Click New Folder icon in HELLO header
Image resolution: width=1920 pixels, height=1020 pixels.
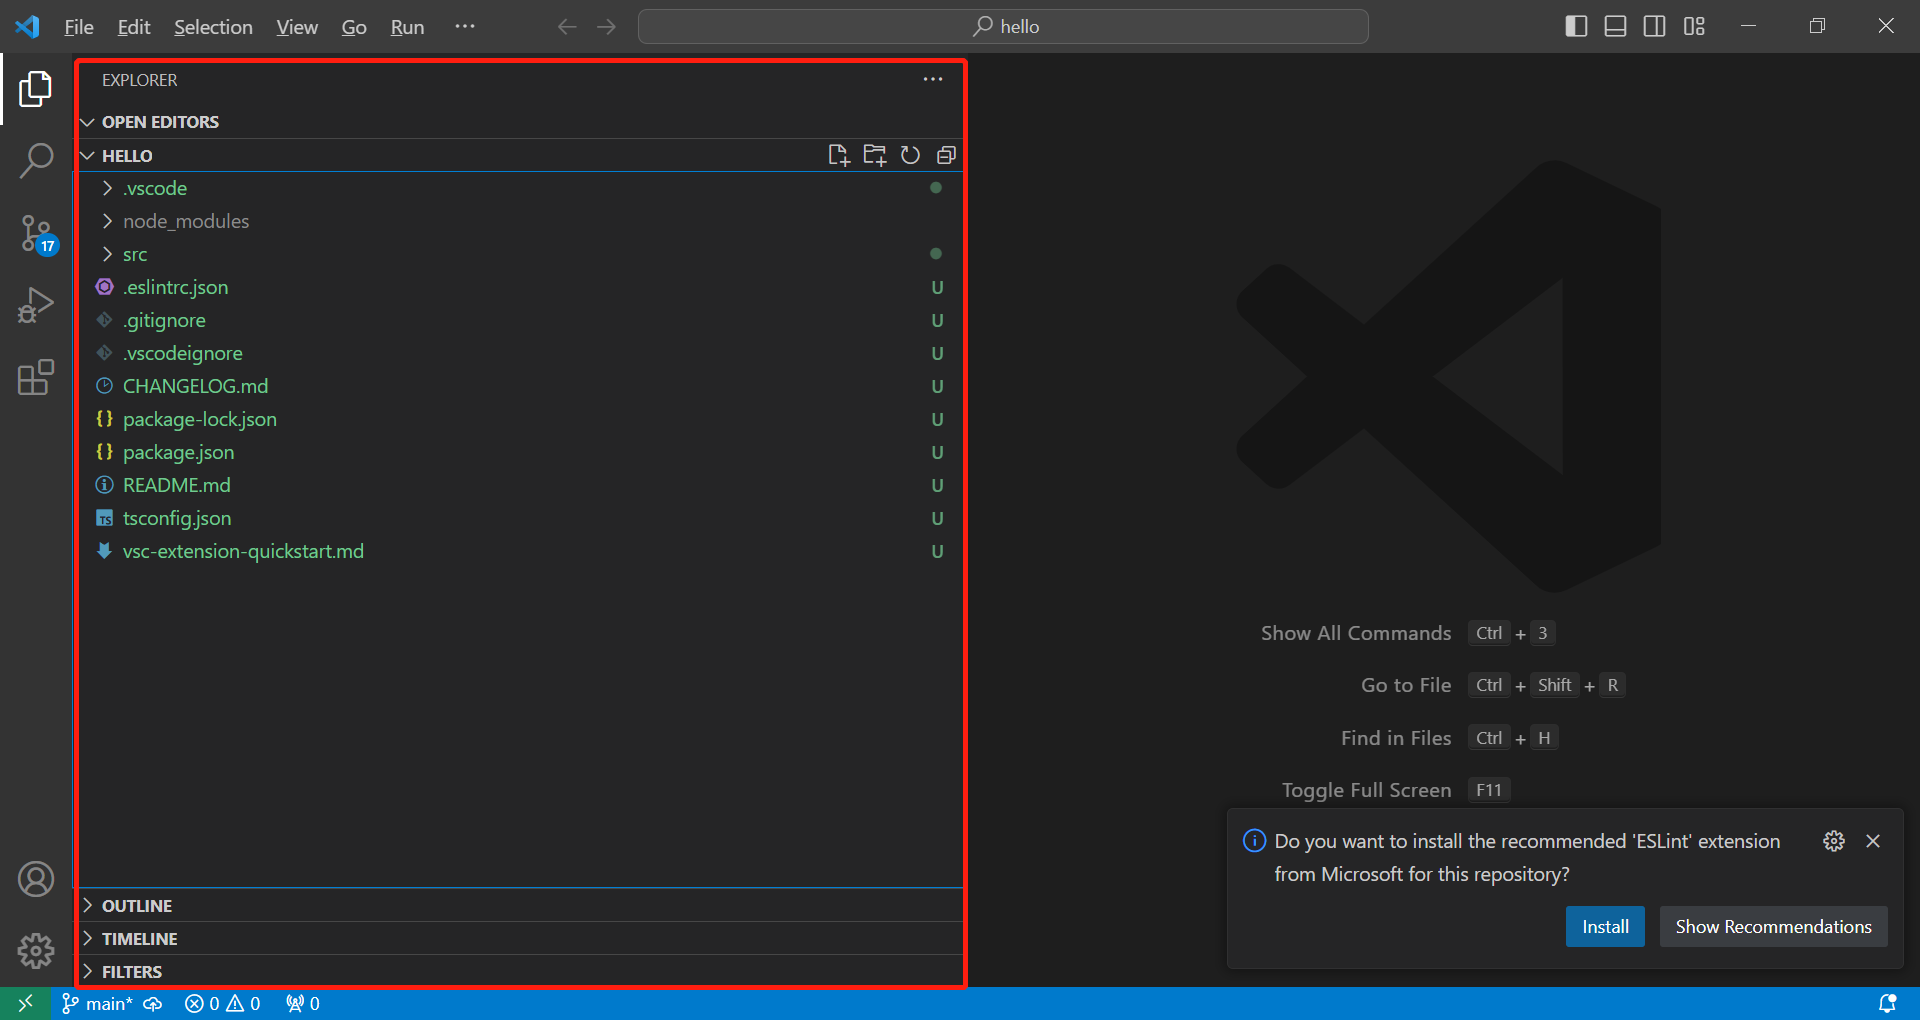click(875, 155)
